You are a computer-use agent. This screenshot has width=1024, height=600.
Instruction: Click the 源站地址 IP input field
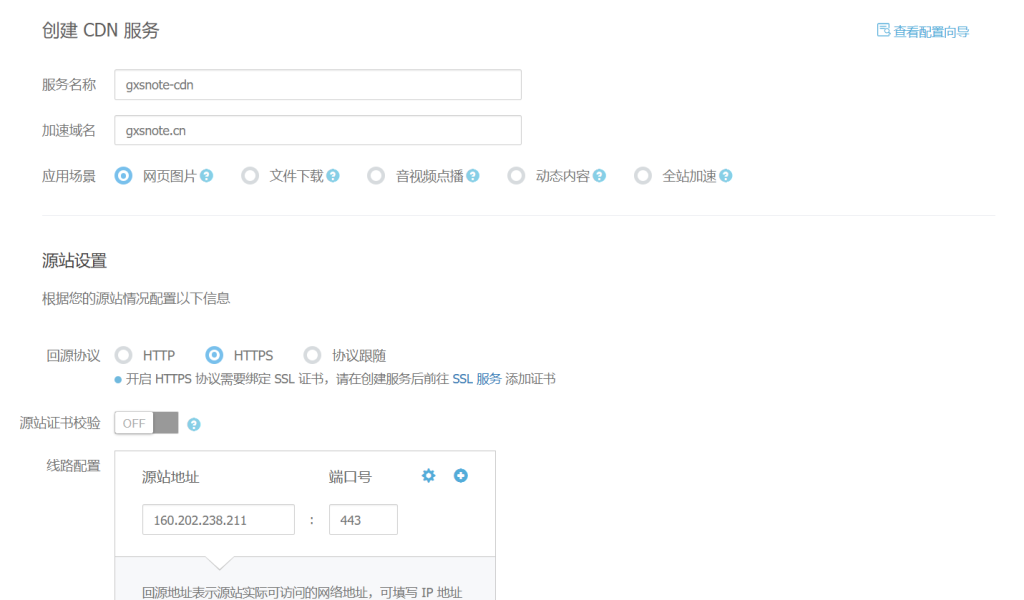[218, 520]
